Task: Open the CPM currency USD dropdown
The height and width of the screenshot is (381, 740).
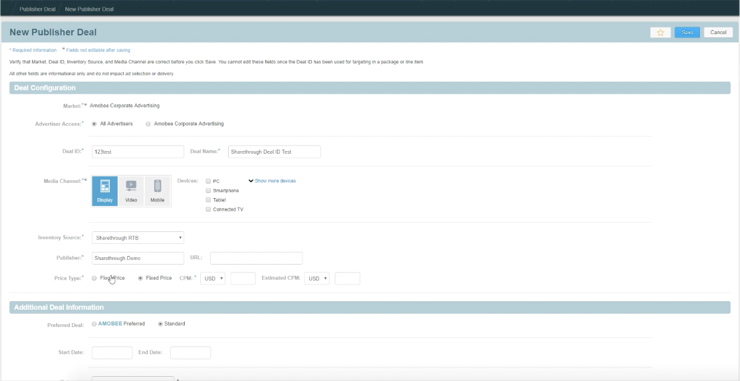Action: (x=213, y=279)
